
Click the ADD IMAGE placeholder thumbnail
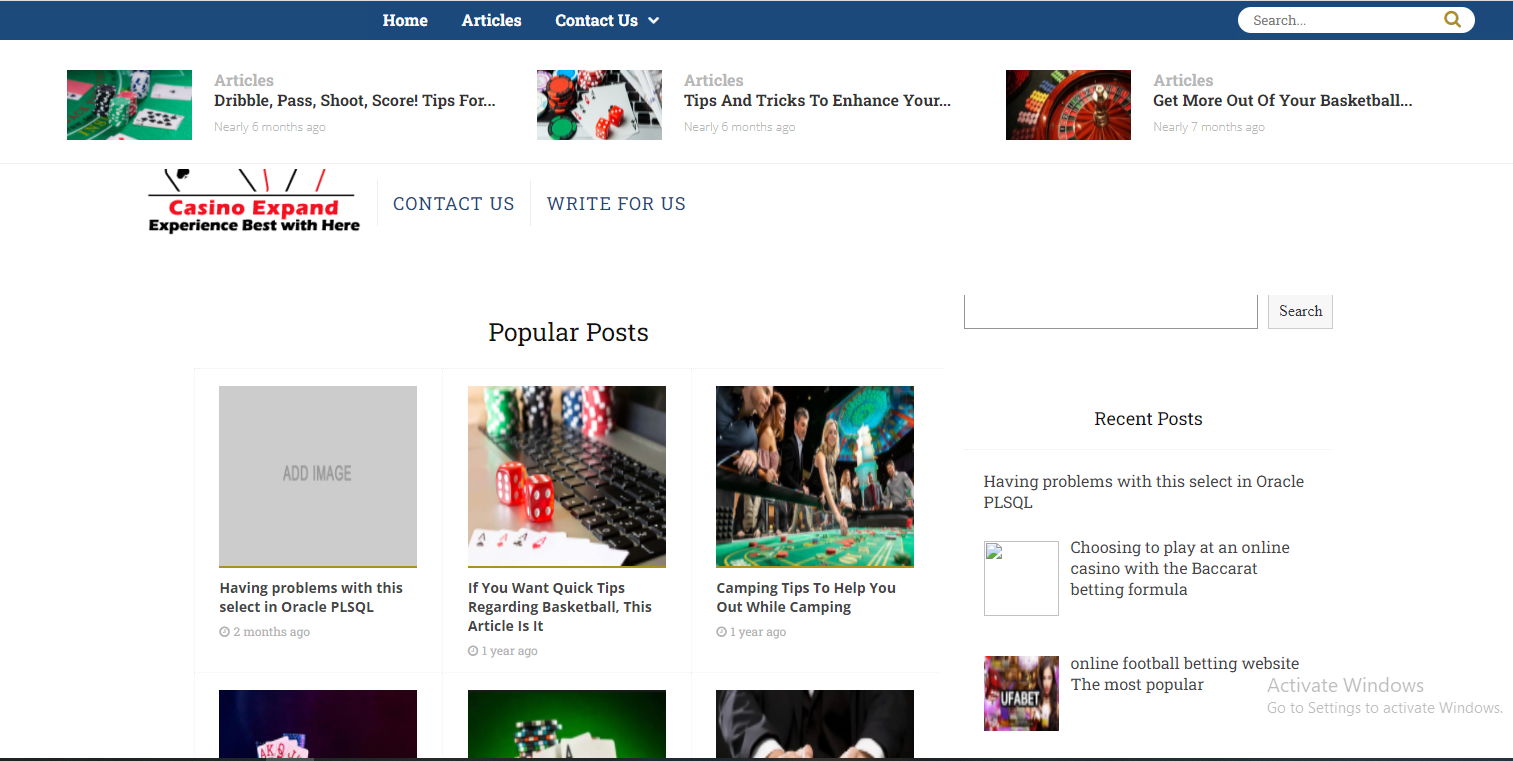point(318,476)
